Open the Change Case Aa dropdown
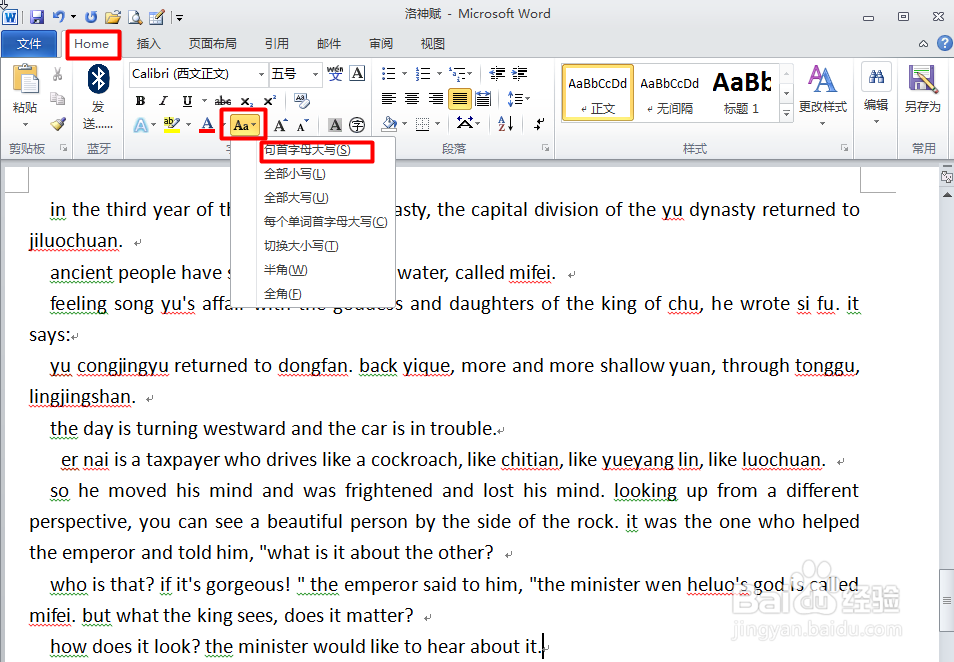 (244, 125)
